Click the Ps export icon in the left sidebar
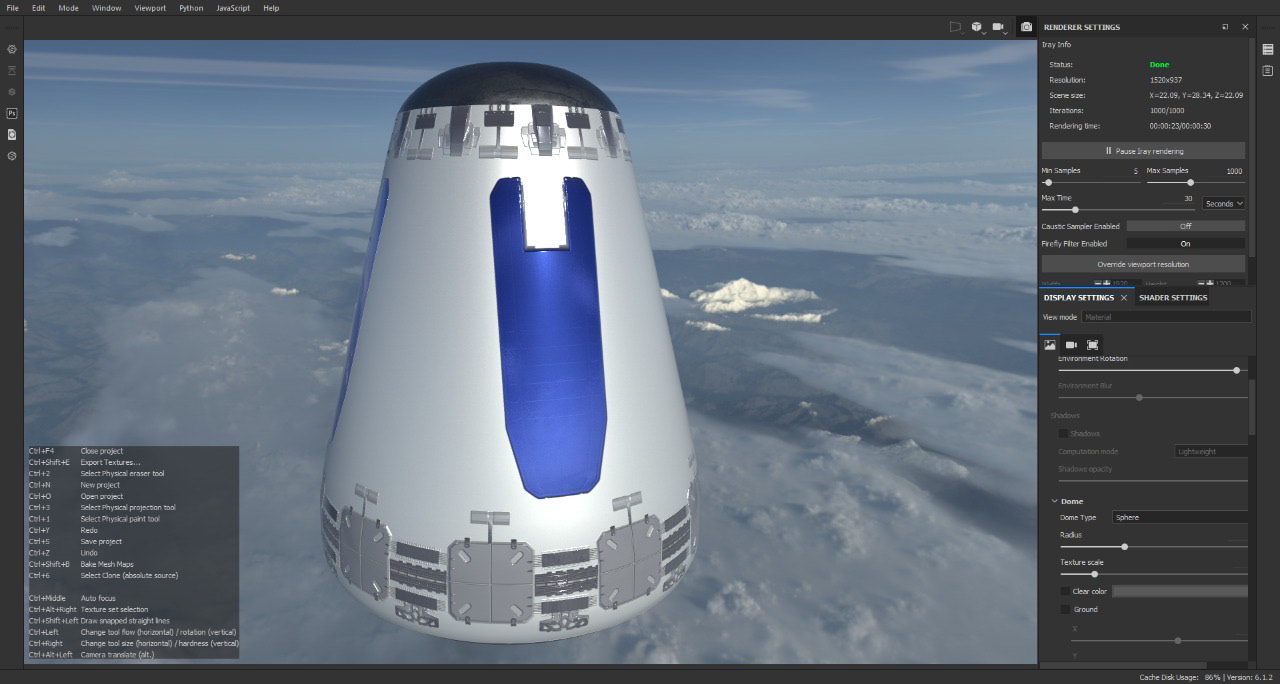Screen dimensions: 1280x684 pos(11,112)
